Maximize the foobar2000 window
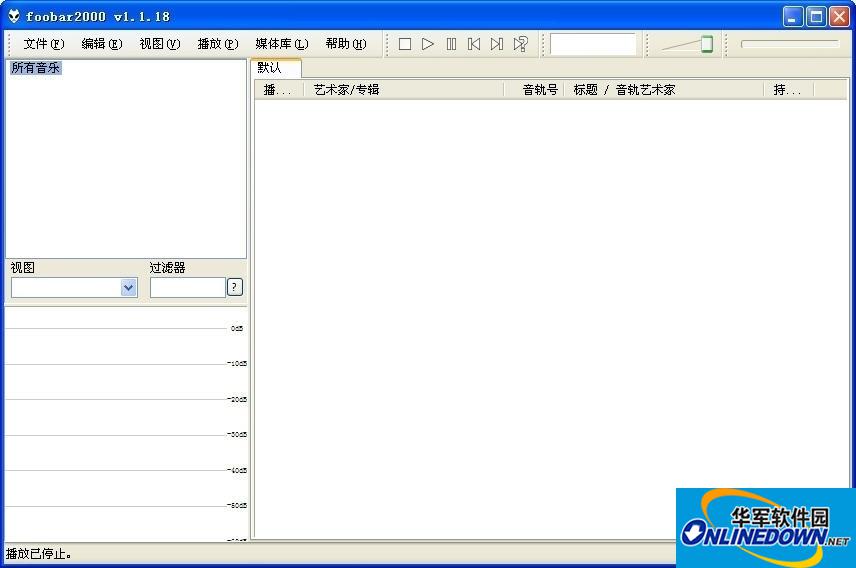This screenshot has height=568, width=856. pos(816,17)
